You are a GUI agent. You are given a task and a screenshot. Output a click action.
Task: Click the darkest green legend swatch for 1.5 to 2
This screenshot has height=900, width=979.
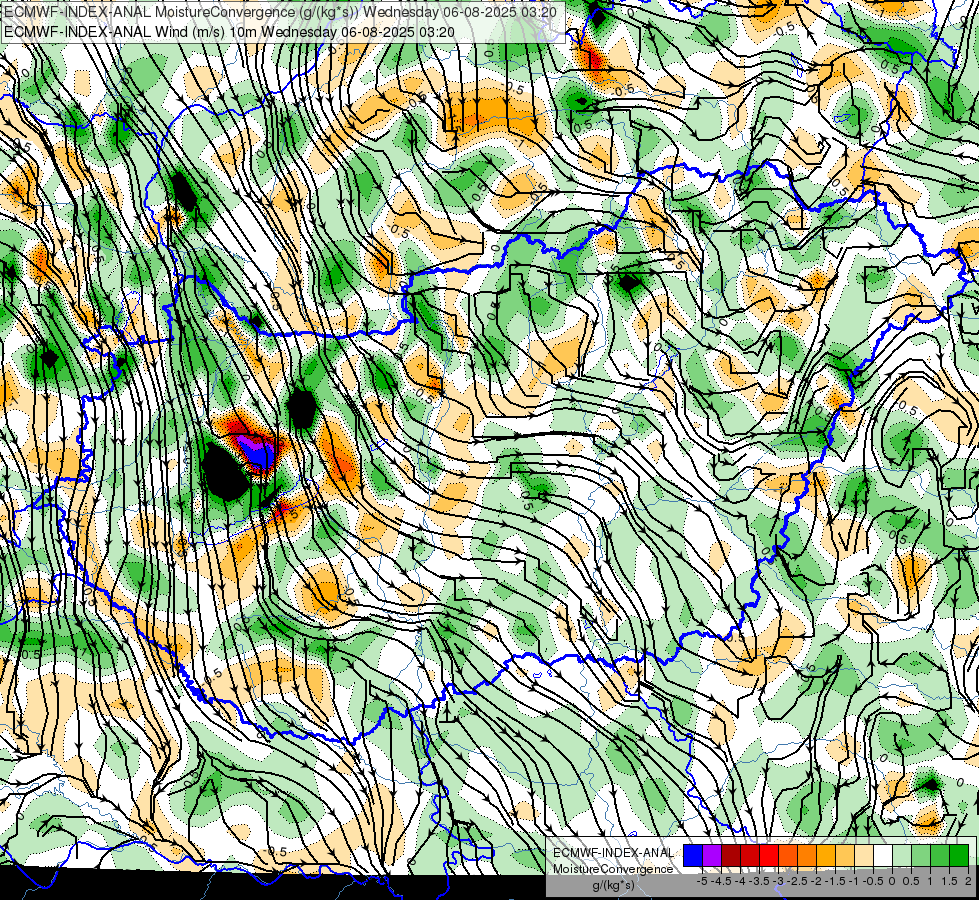click(x=959, y=855)
